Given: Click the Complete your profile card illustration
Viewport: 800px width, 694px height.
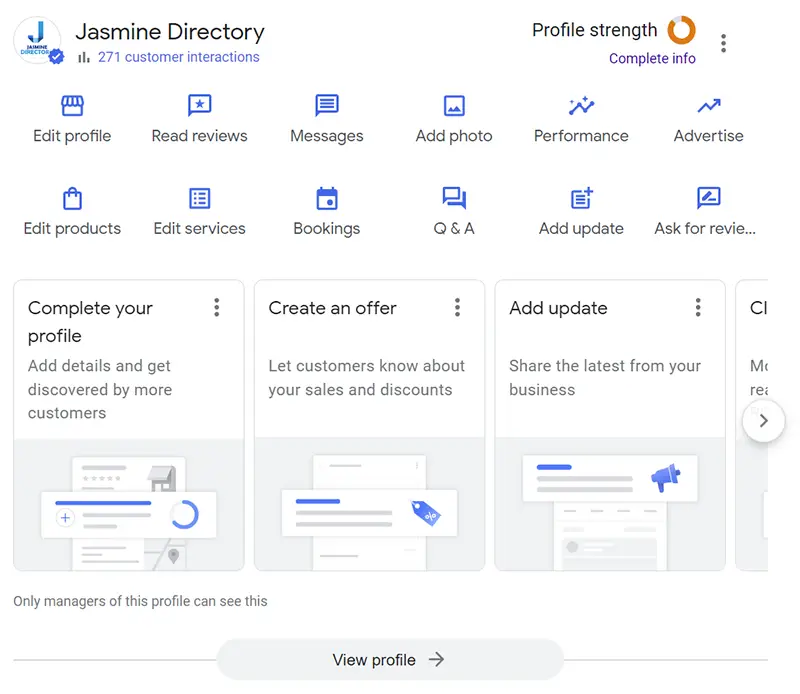Looking at the screenshot, I should pos(129,504).
